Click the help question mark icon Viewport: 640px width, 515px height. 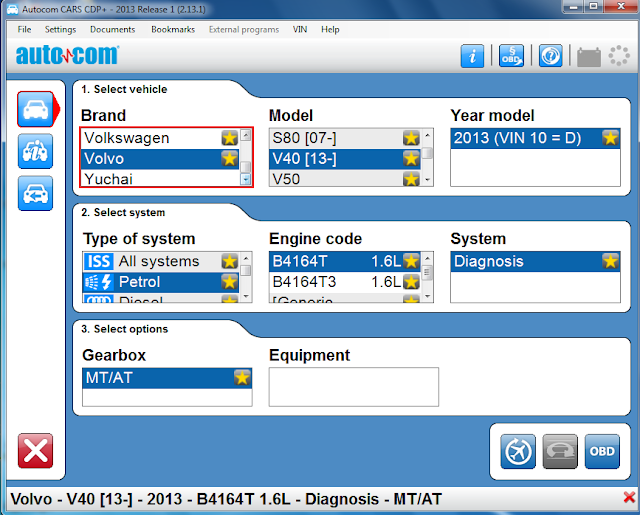point(551,56)
